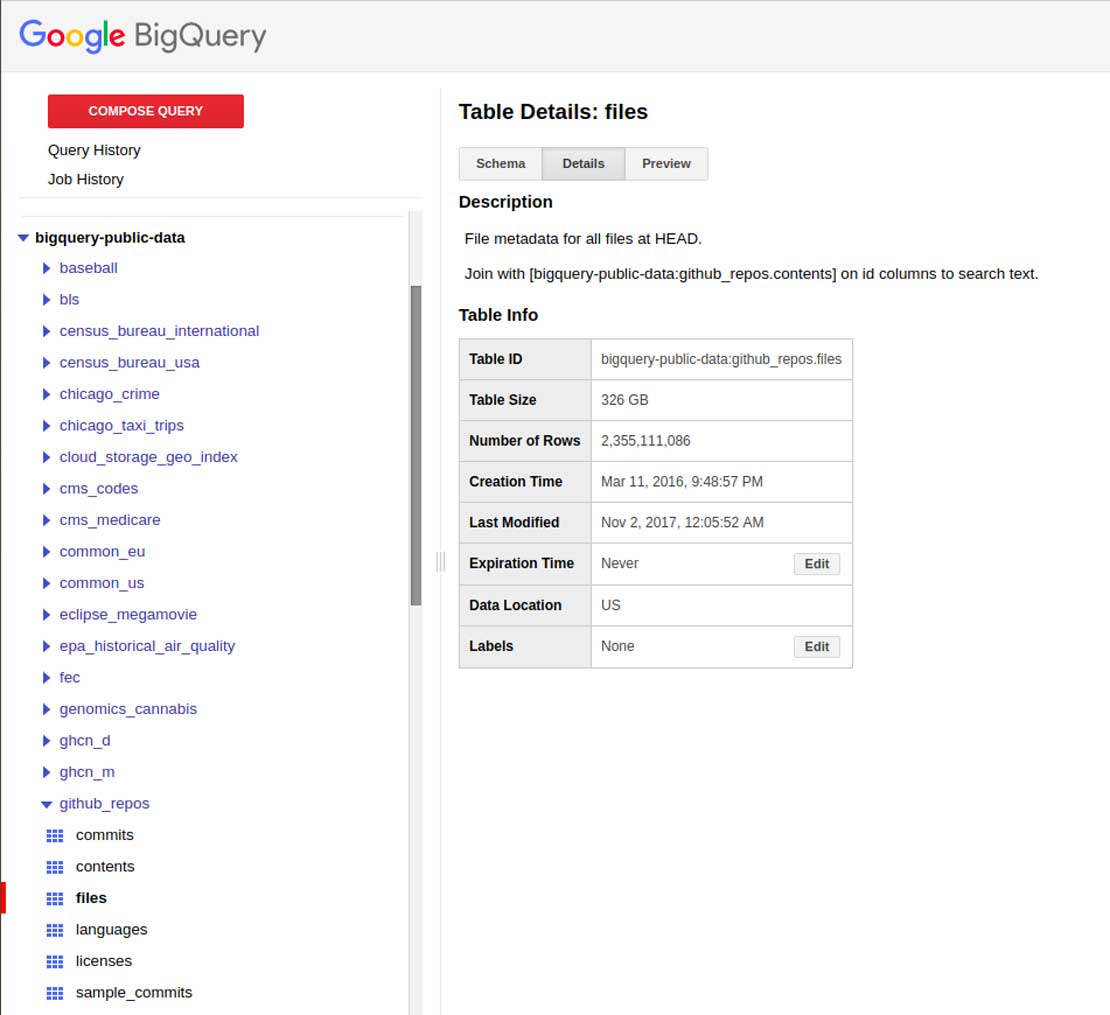This screenshot has height=1015, width=1110.
Task: Click the Labels value None
Action: [617, 646]
